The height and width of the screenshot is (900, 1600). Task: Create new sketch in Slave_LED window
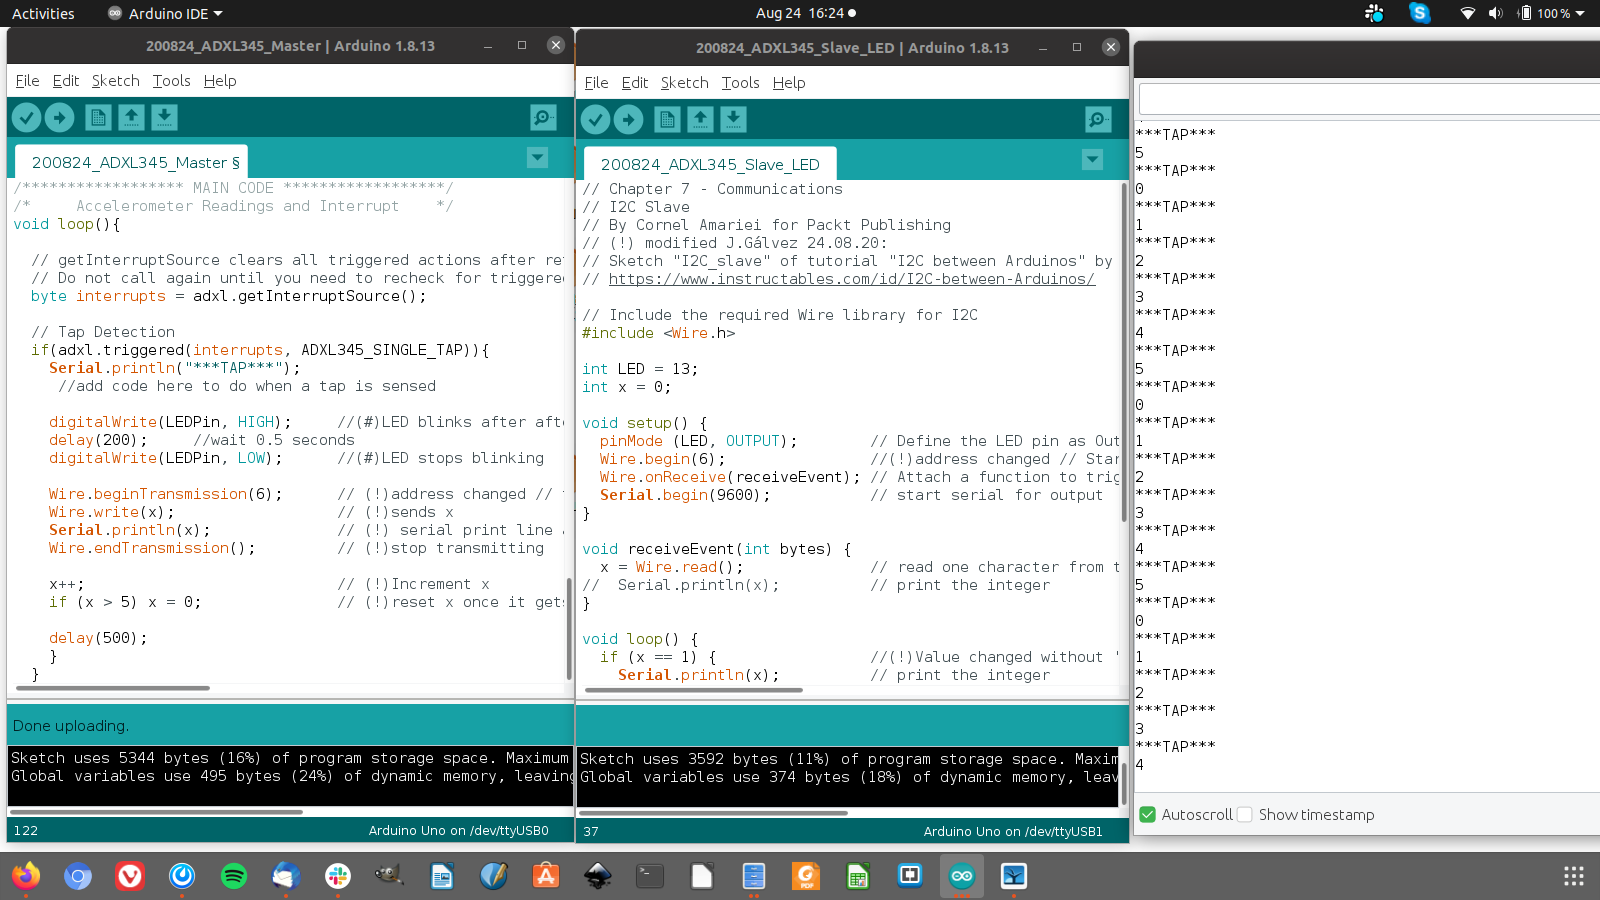tap(667, 120)
